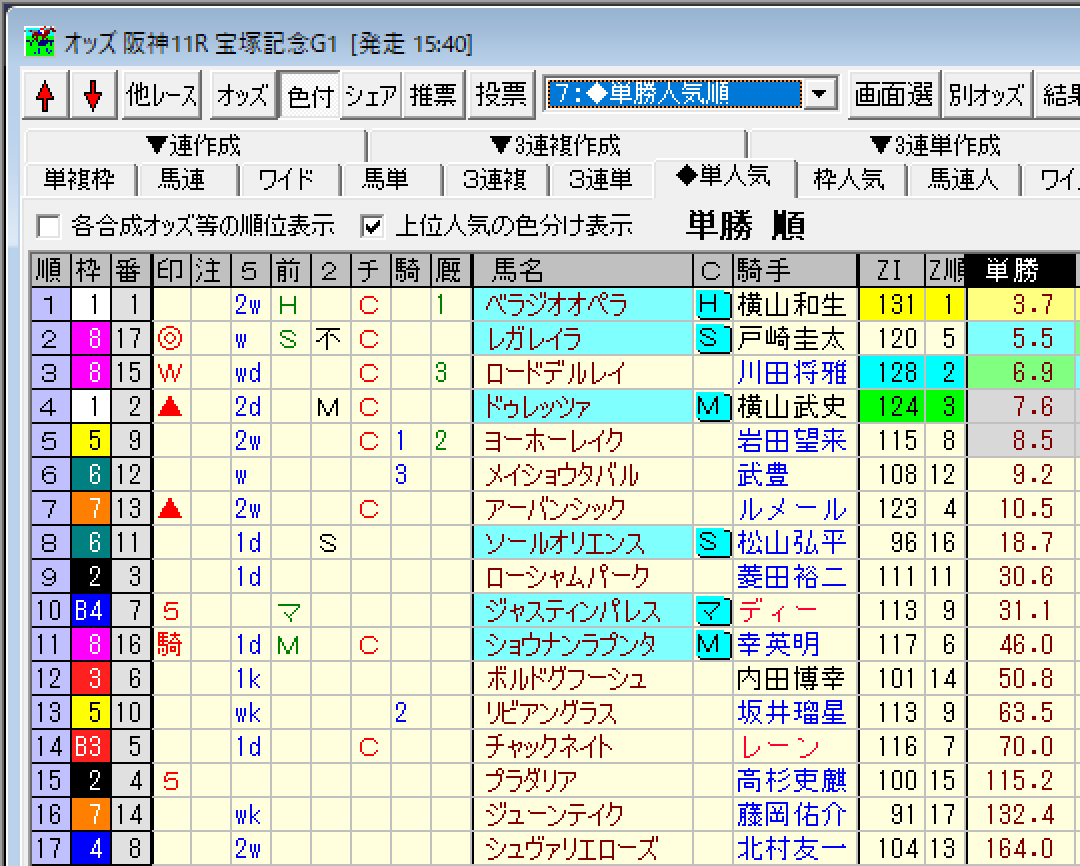The width and height of the screenshot is (1080, 866).
Task: Click the 他レース button
Action: (162, 94)
